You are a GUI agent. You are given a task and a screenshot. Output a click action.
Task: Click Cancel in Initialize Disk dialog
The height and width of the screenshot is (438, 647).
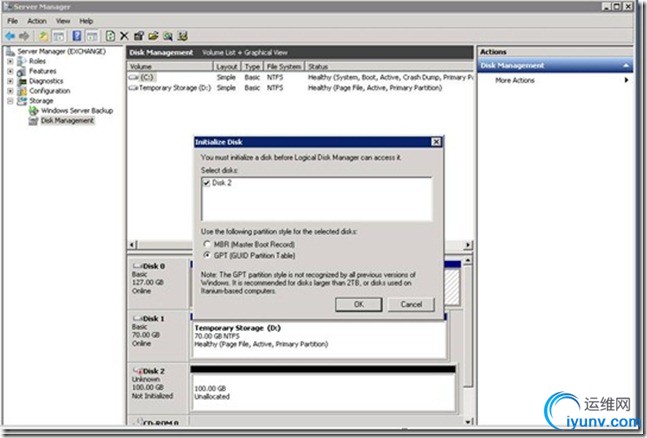pyautogui.click(x=411, y=304)
